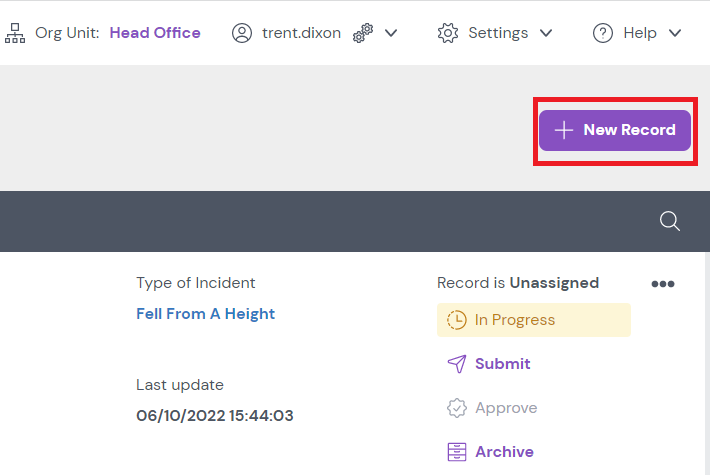Image resolution: width=710 pixels, height=475 pixels.
Task: Open the Settings menu label
Action: pos(498,33)
